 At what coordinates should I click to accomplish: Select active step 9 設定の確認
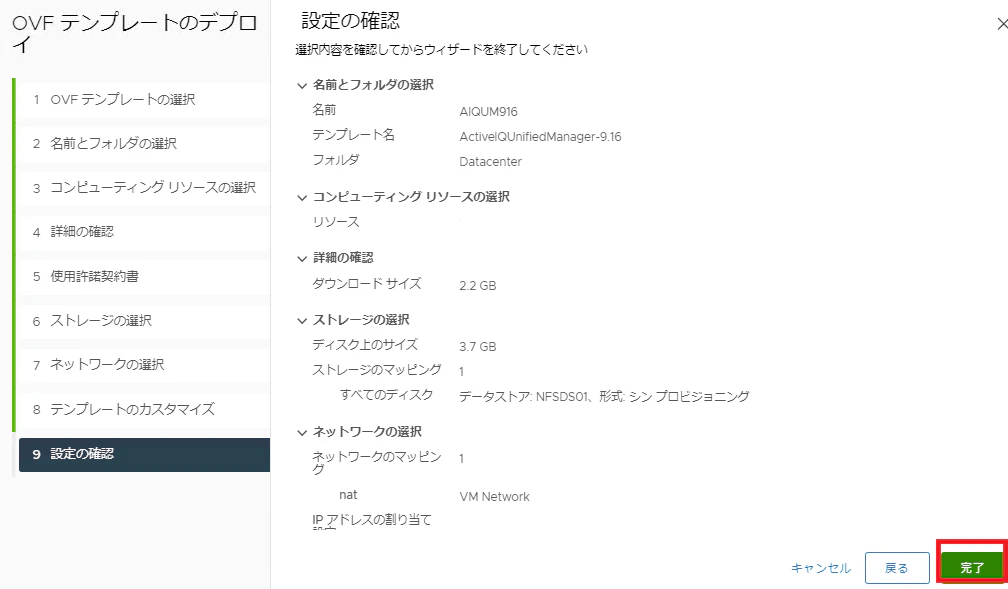pos(144,455)
